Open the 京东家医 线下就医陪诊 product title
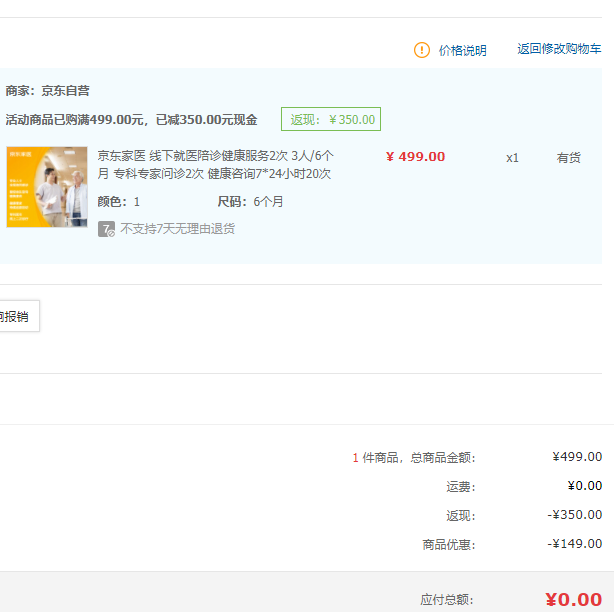614x612 pixels. [215, 164]
